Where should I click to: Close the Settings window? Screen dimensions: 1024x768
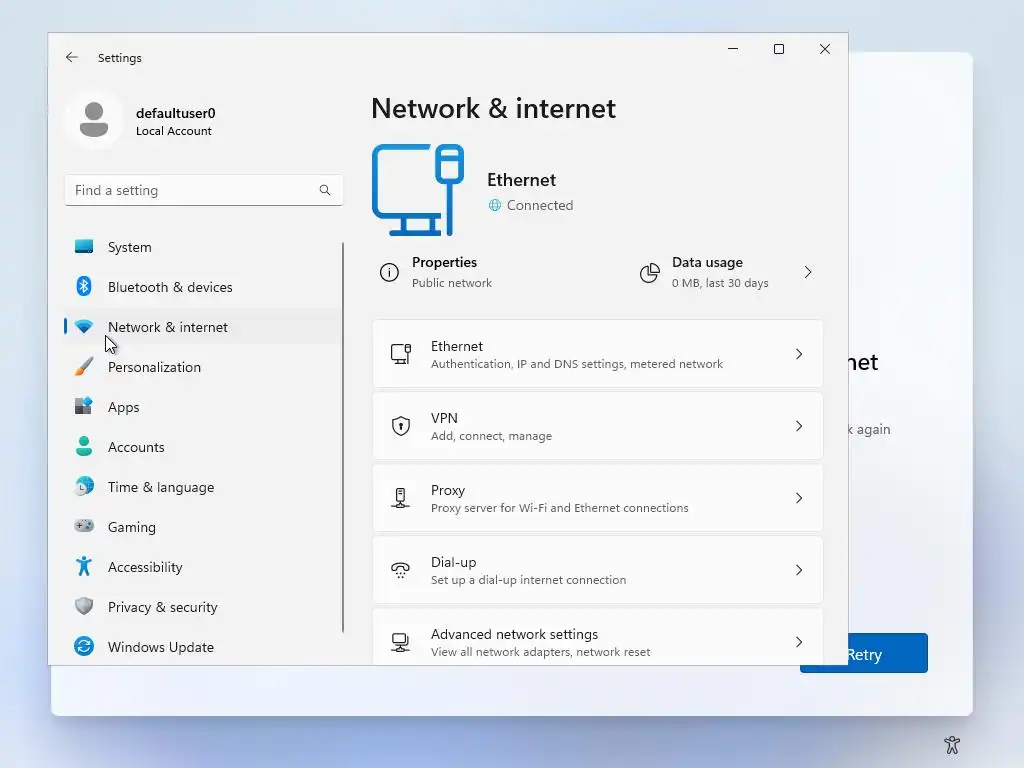point(825,49)
